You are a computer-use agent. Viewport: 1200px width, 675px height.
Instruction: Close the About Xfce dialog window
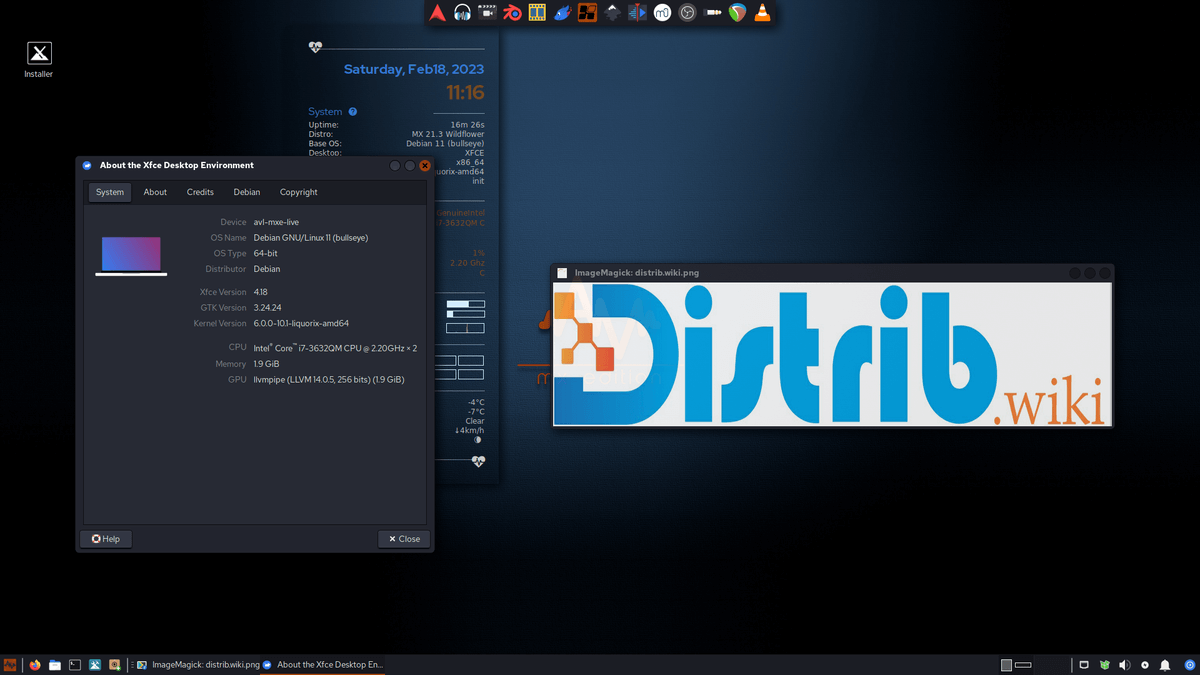[x=425, y=166]
